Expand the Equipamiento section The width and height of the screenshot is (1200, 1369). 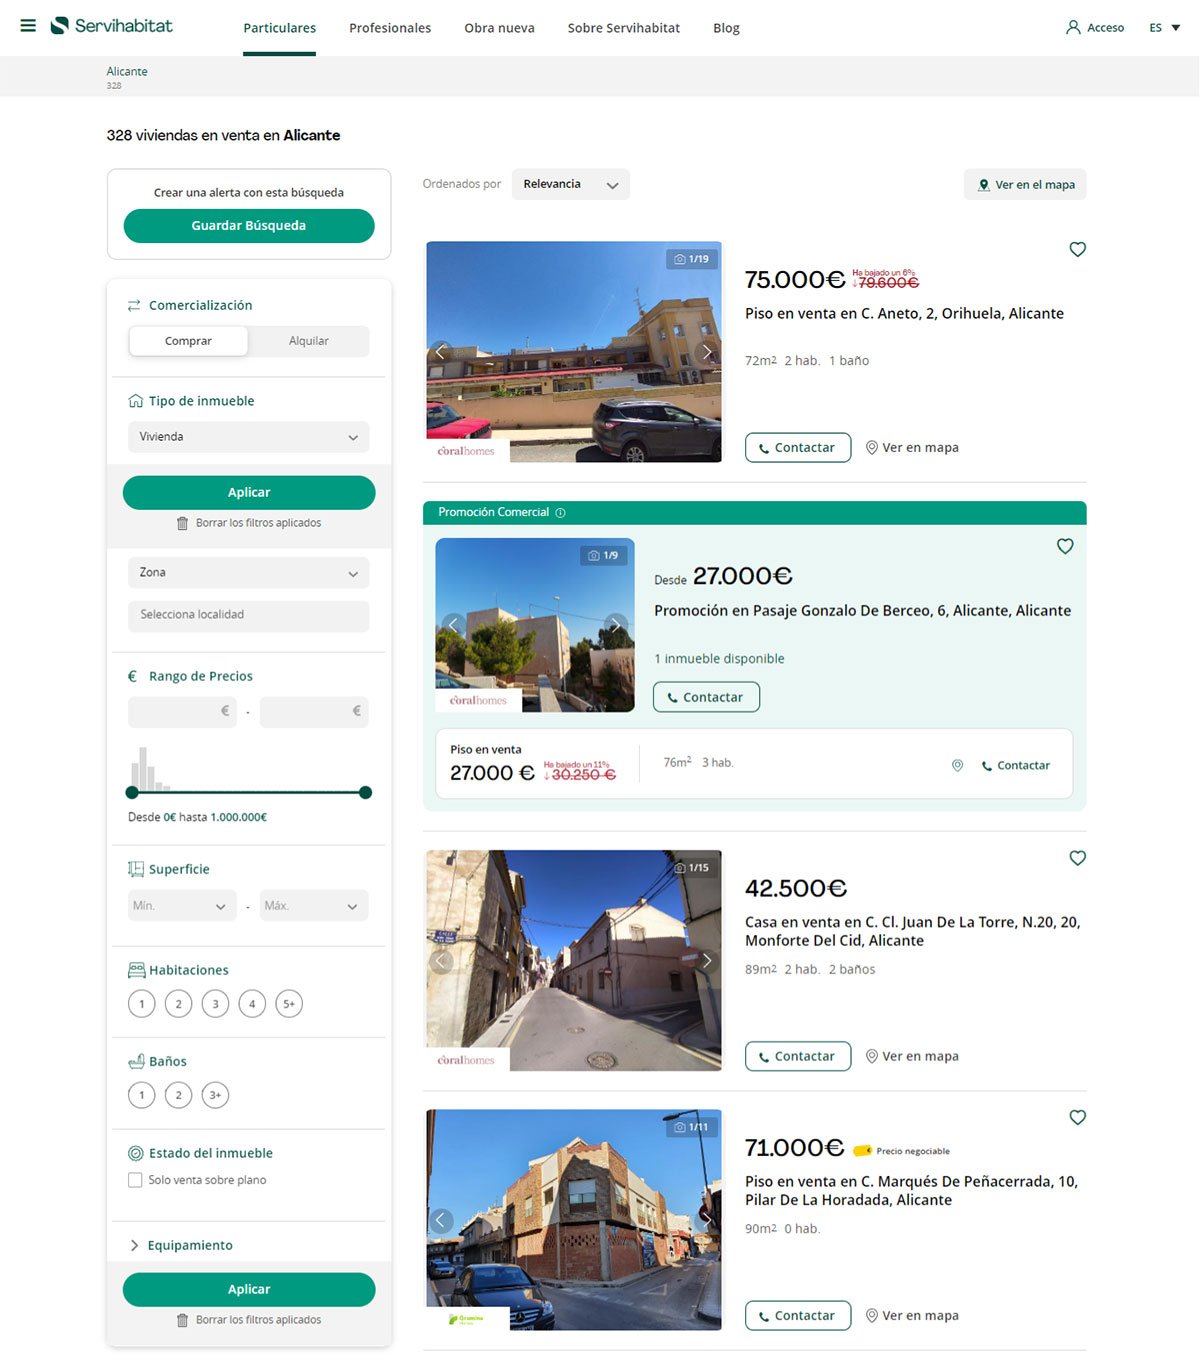pyautogui.click(x=188, y=1245)
